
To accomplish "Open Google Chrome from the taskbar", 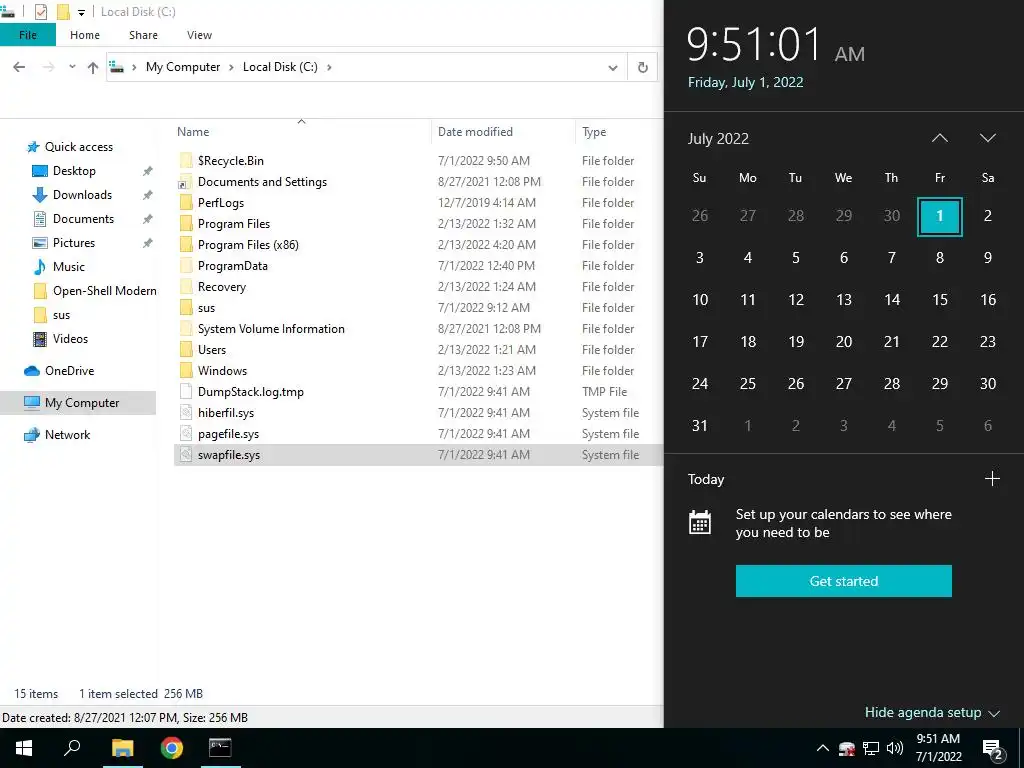I will pyautogui.click(x=172, y=748).
